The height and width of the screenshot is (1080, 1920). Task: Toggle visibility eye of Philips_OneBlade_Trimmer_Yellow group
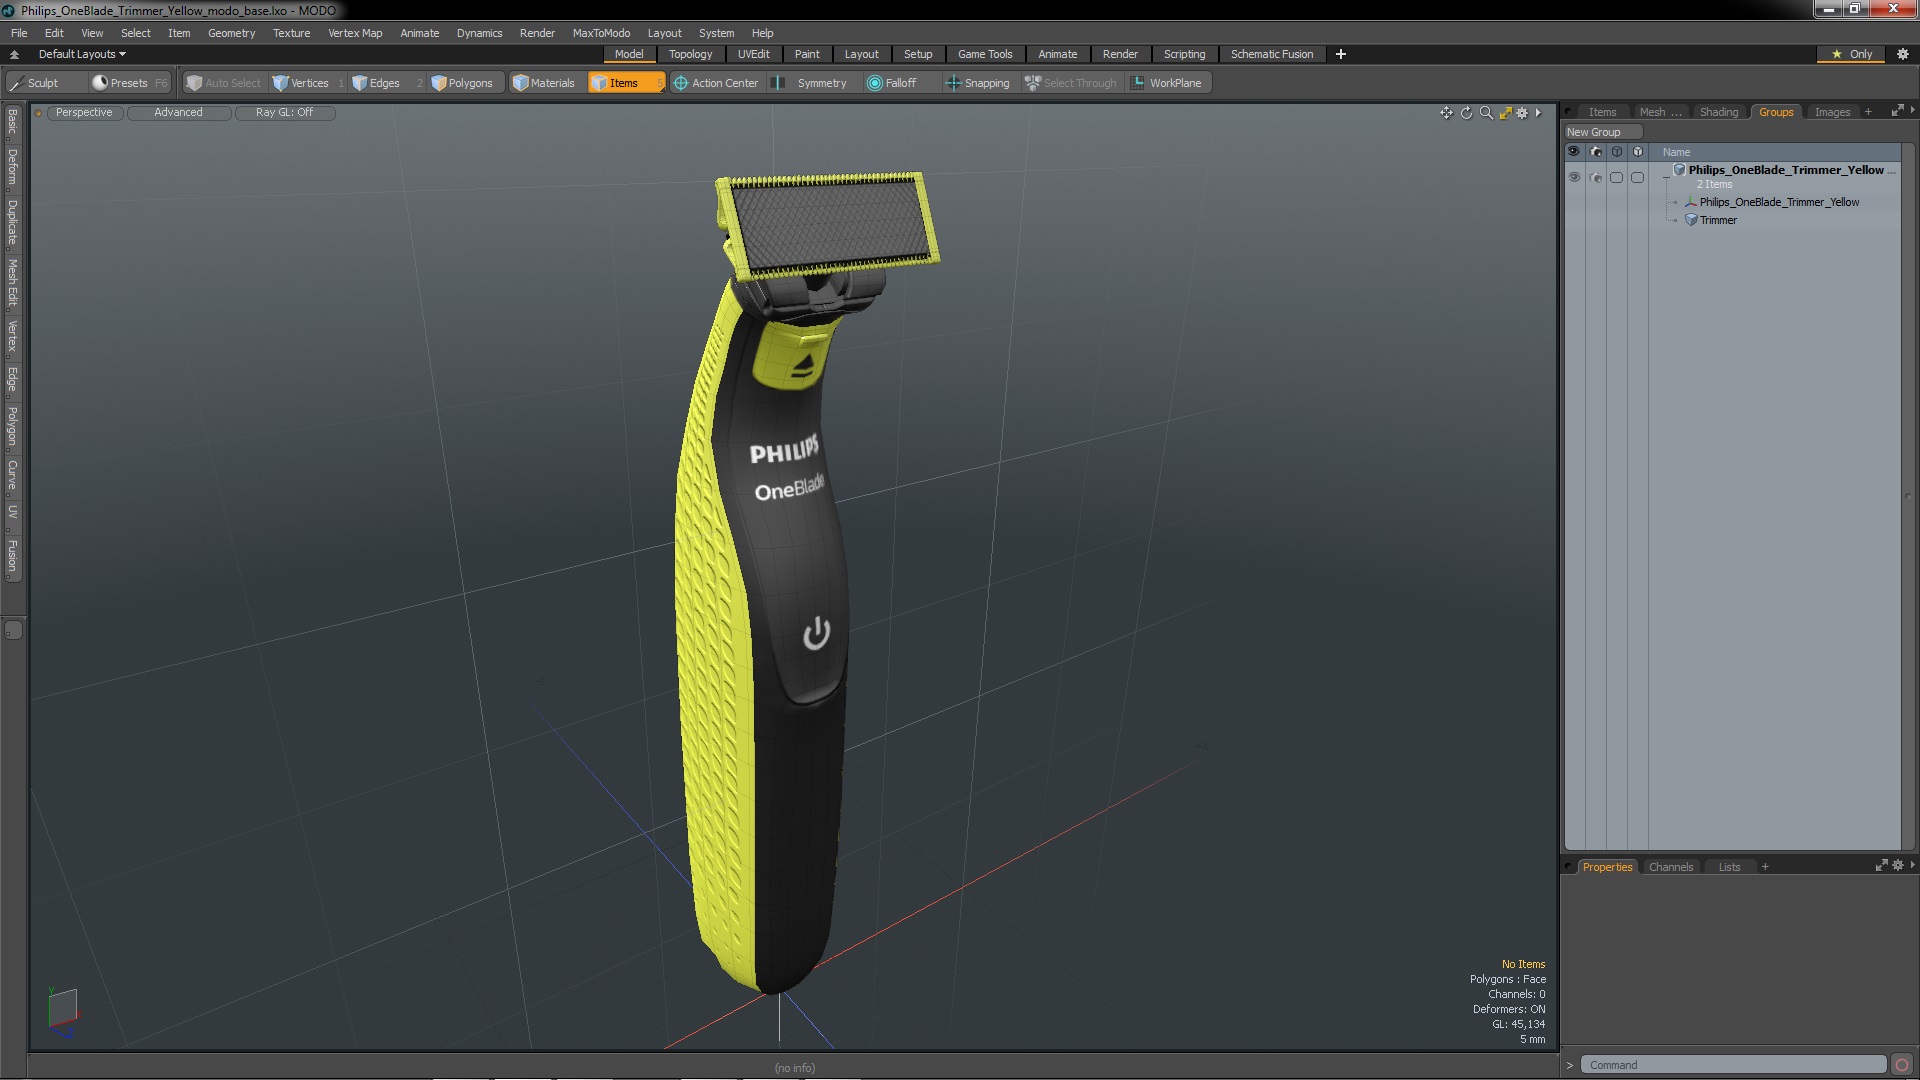[x=1574, y=178]
